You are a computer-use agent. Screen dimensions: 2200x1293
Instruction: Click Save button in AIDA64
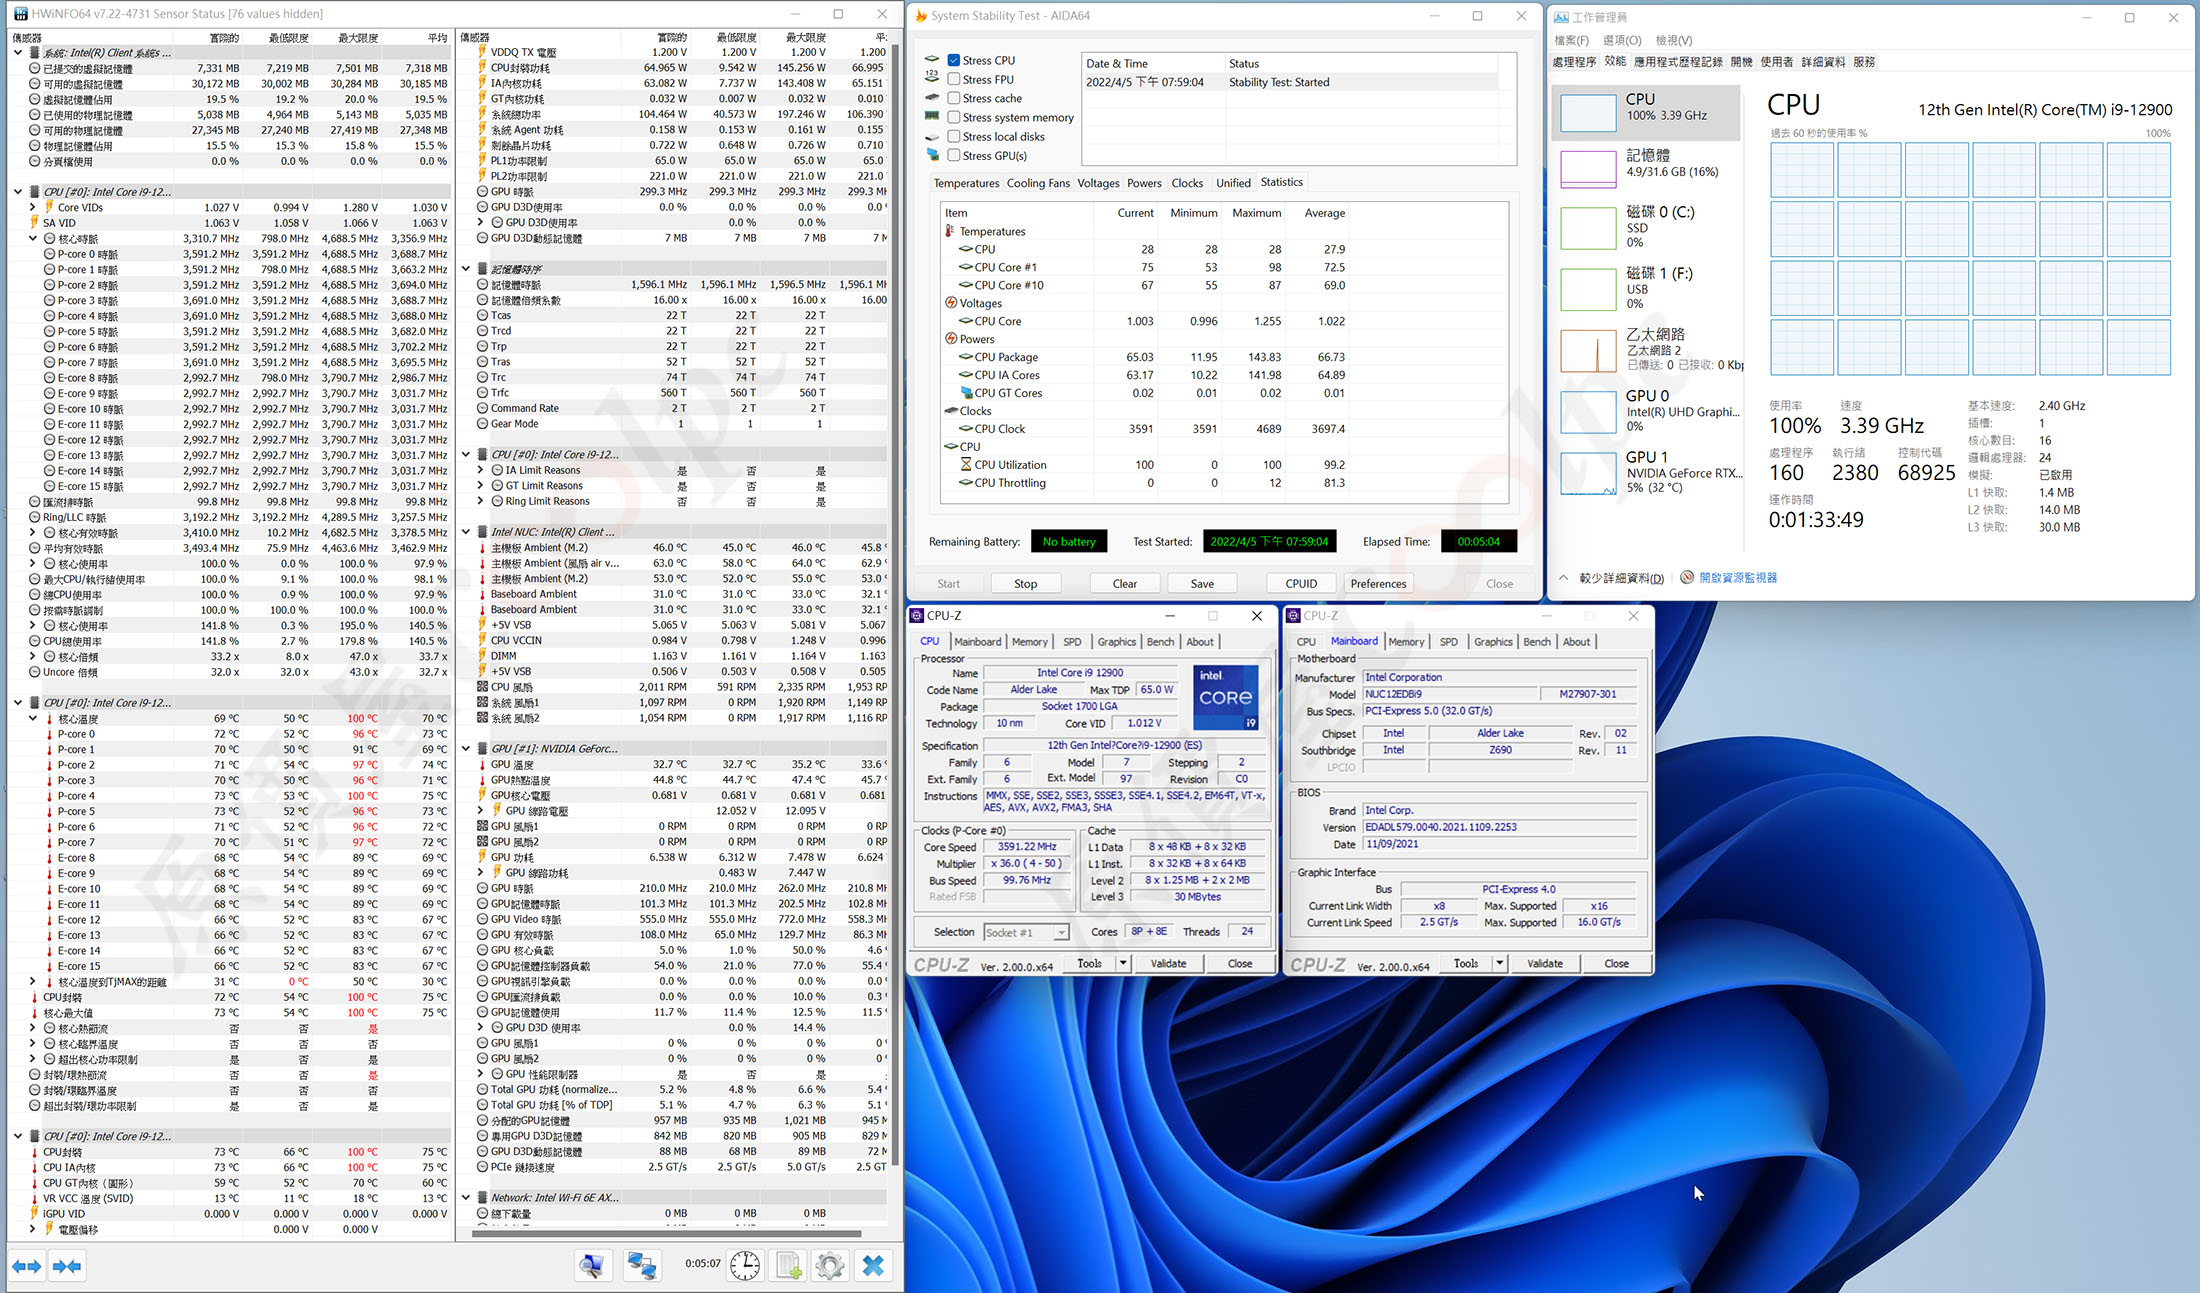pos(1202,583)
